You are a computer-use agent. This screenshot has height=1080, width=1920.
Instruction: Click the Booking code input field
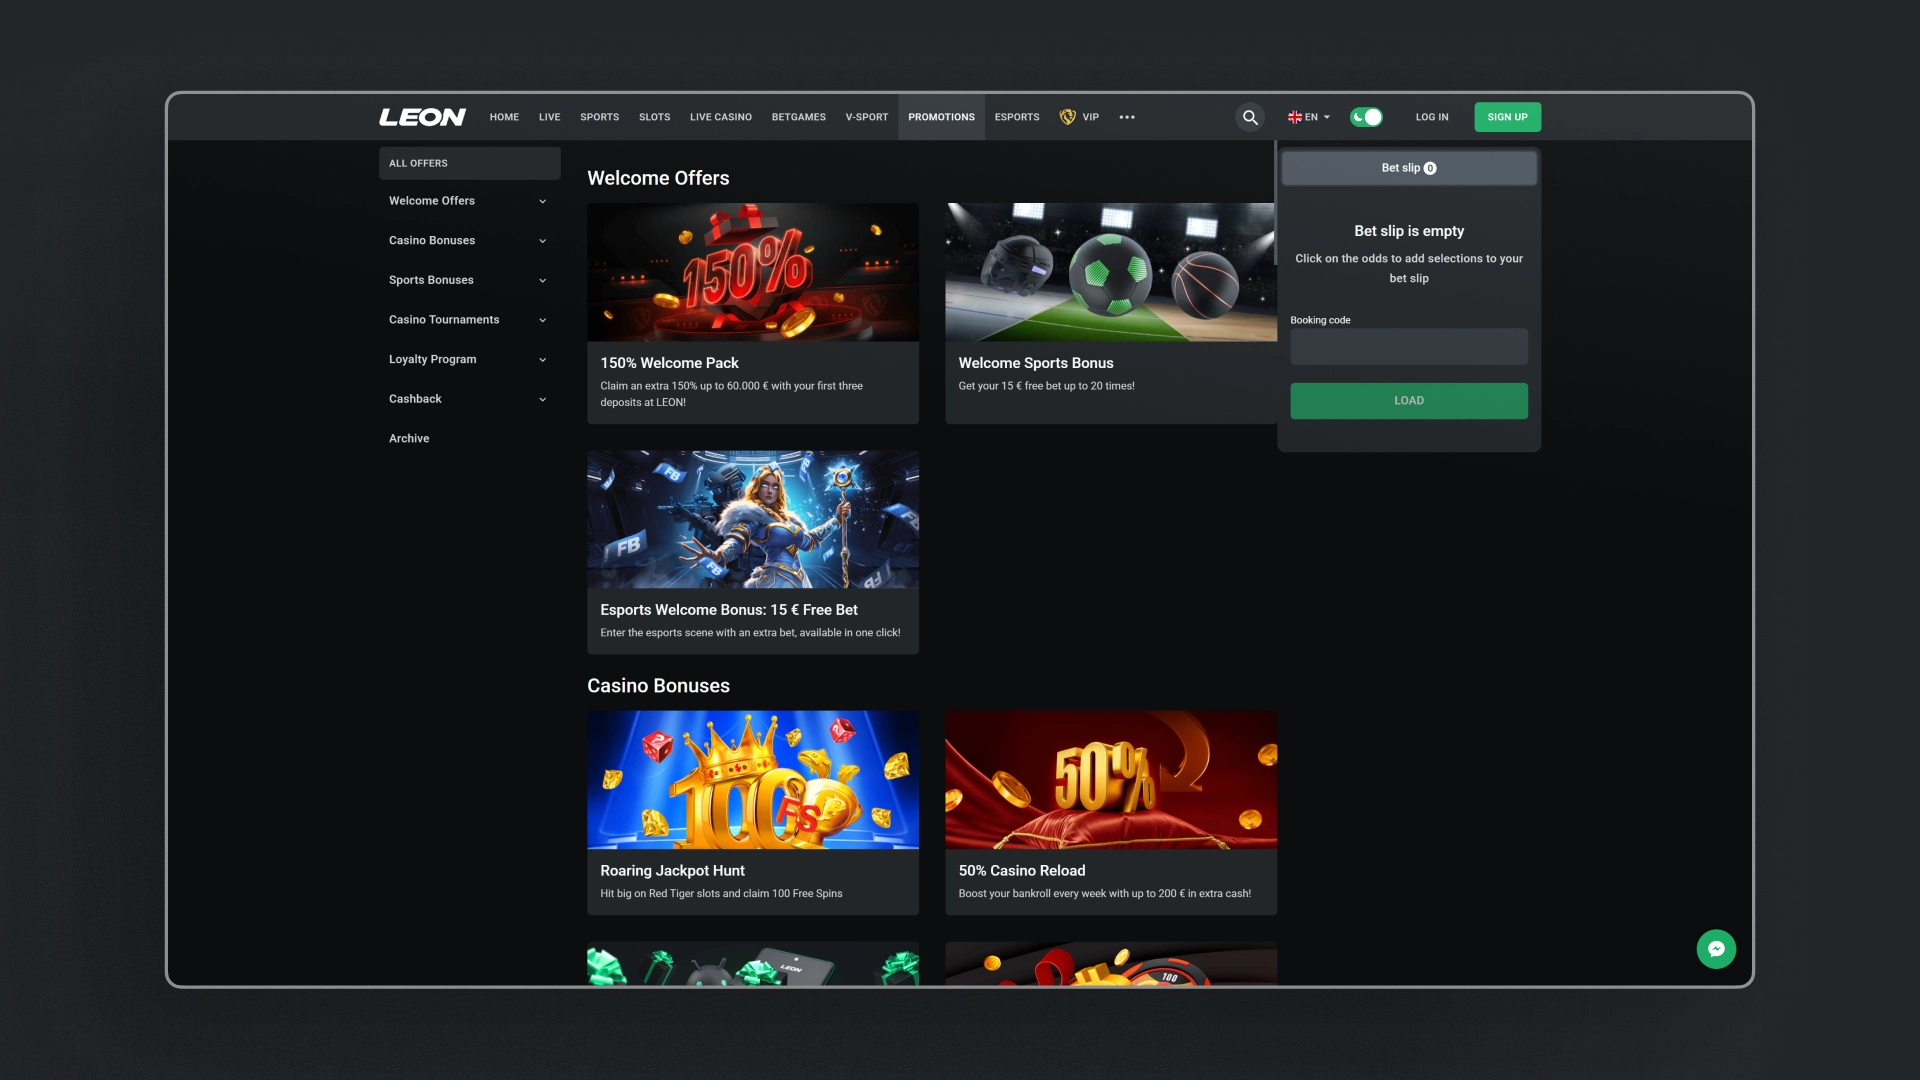click(x=1408, y=347)
